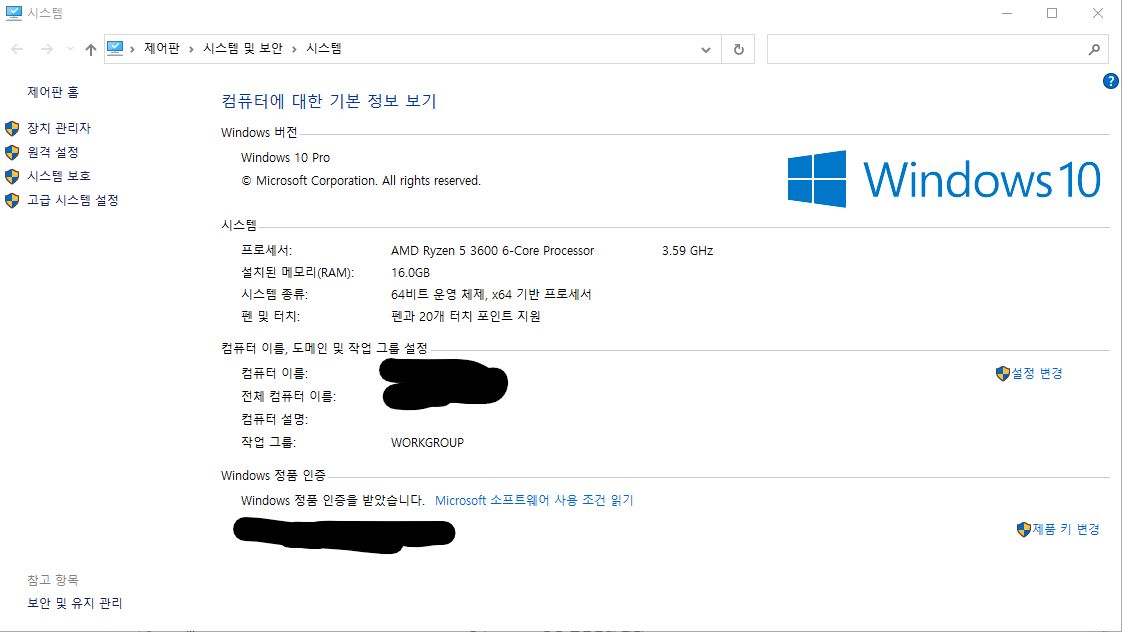1122x632 pixels.
Task: Select 시스템 breadcrumb in address bar
Action: coord(324,48)
